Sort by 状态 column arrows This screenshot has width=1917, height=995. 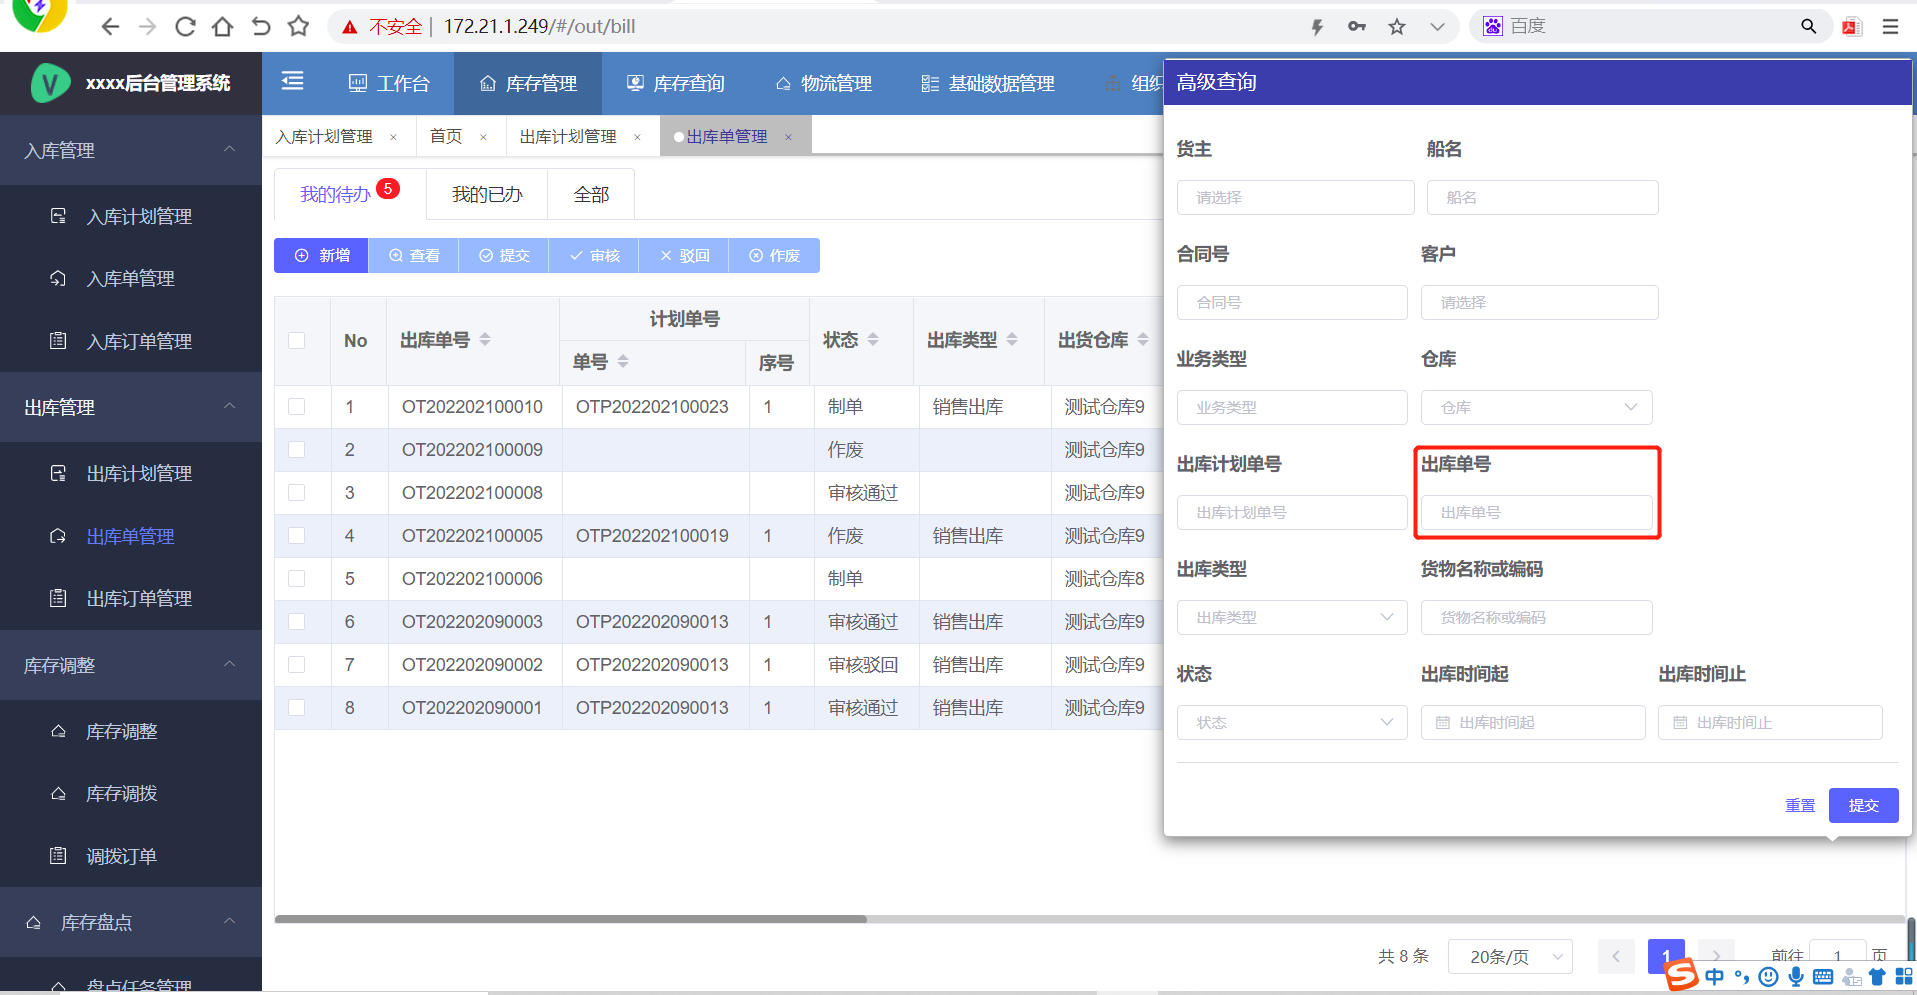(873, 340)
